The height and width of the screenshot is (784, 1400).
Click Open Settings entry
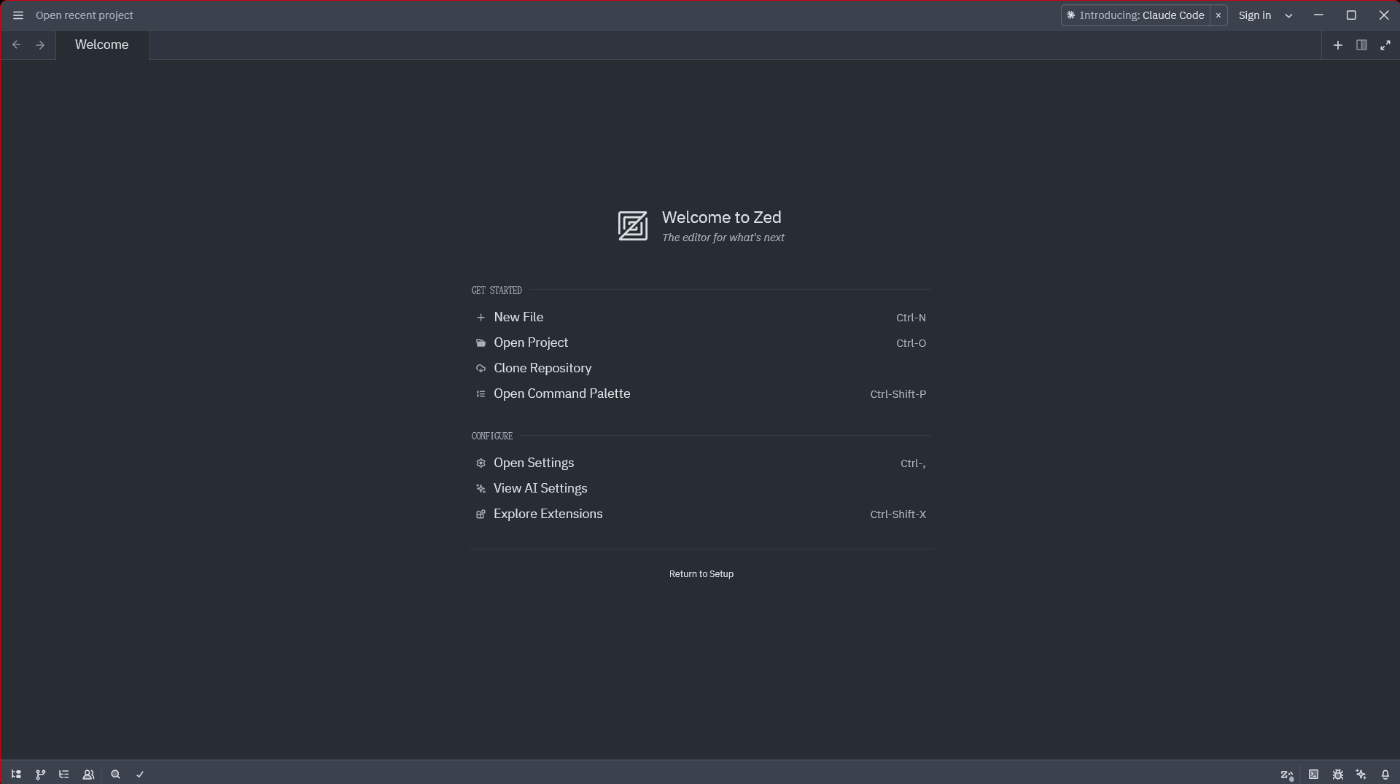pyautogui.click(x=700, y=463)
